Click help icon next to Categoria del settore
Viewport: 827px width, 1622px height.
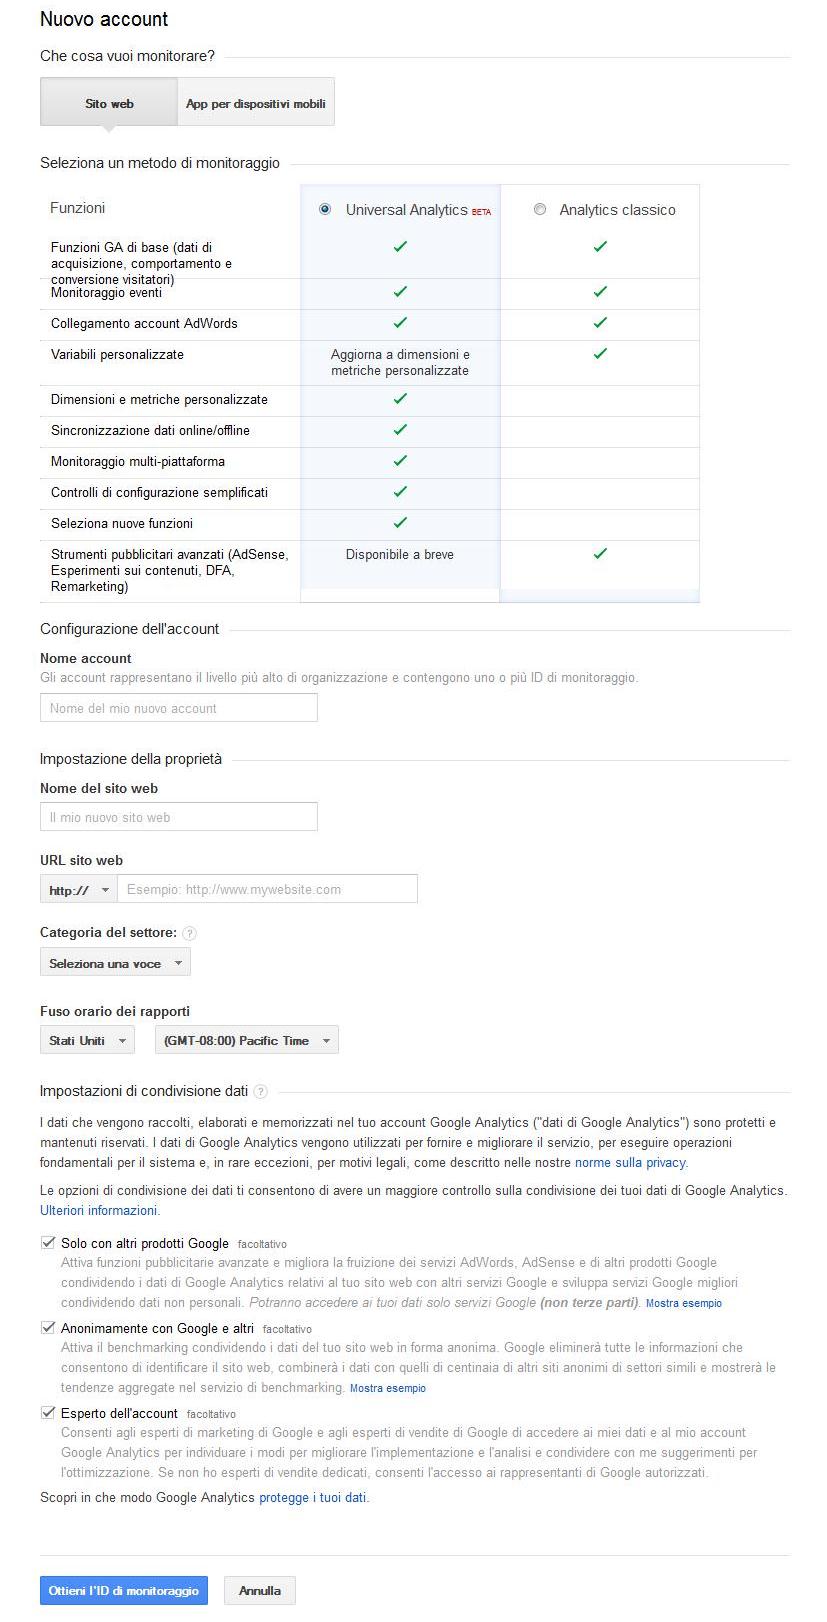pos(190,933)
